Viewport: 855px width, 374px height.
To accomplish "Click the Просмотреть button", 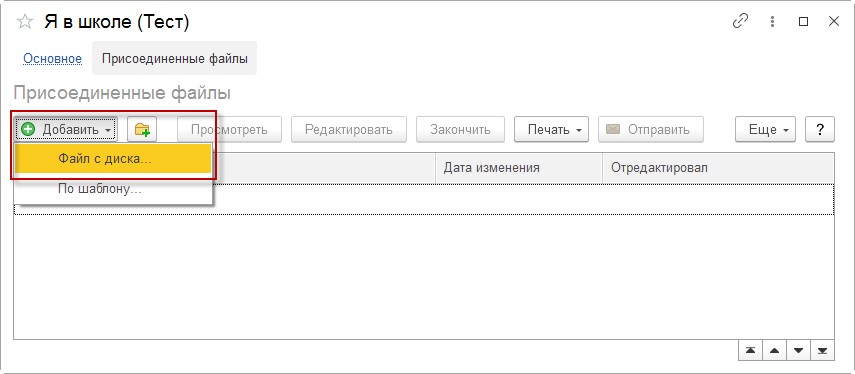I will [x=229, y=130].
